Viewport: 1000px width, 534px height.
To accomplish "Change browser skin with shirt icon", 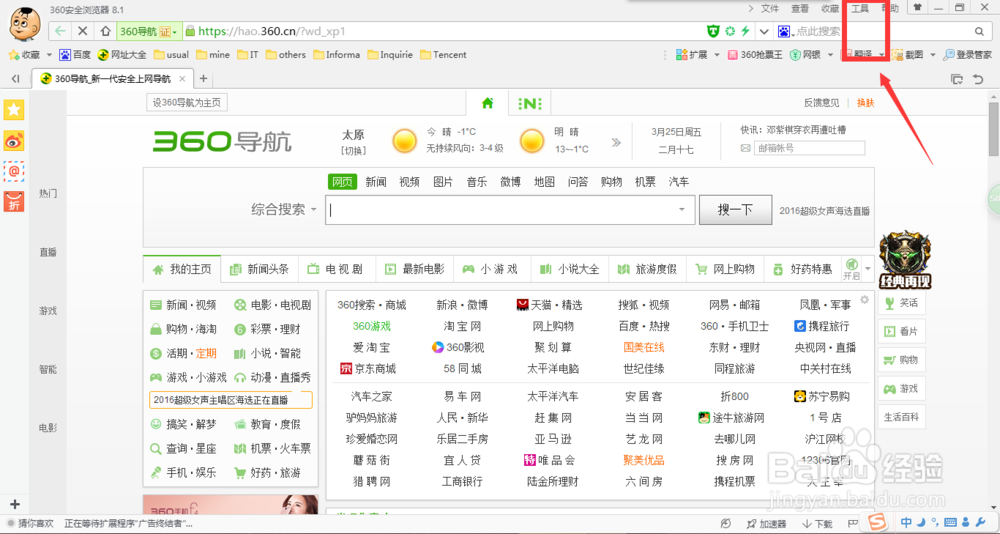I will coord(918,8).
